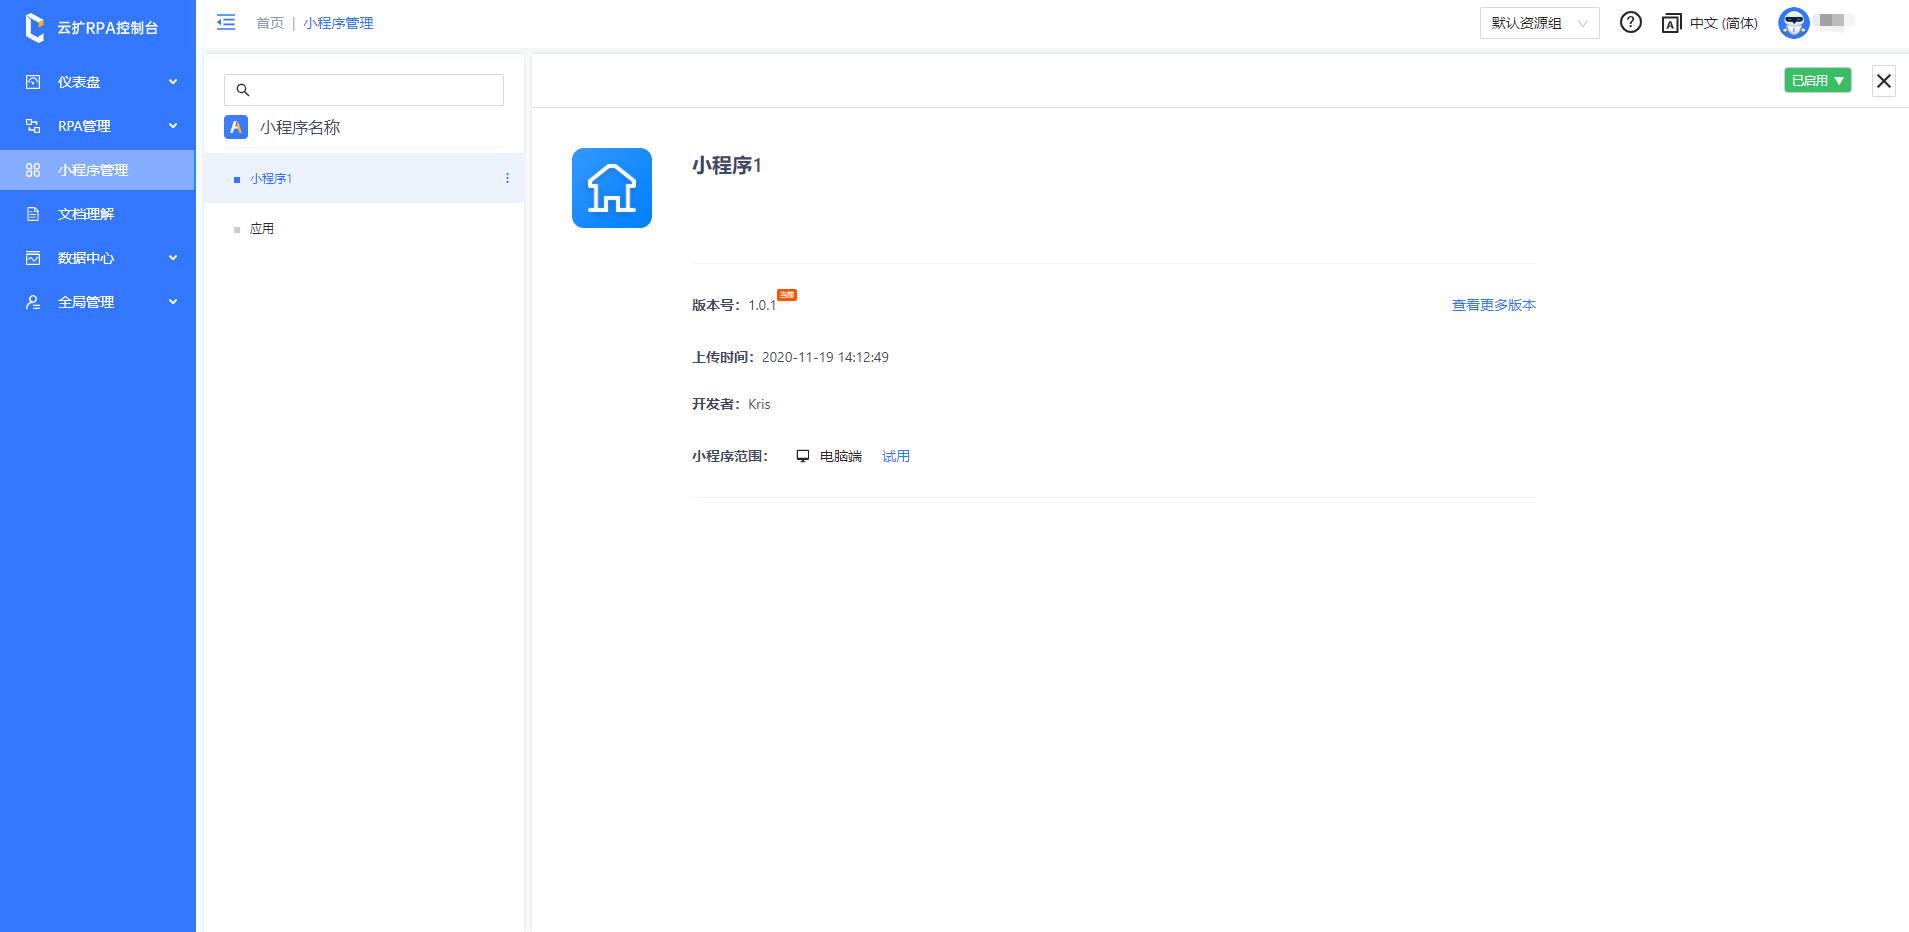Click the user avatar icon
The width and height of the screenshot is (1909, 932).
click(x=1793, y=22)
